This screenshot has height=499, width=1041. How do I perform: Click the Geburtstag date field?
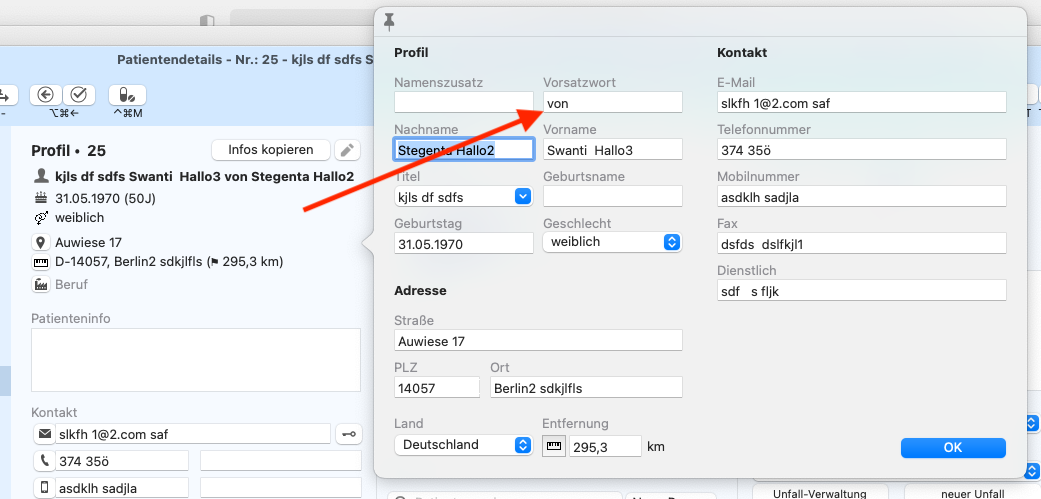(x=463, y=244)
